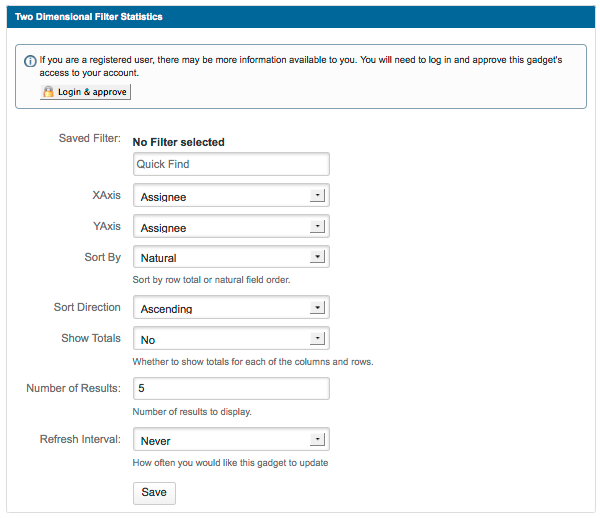Click the Quick Find filter search field

coord(231,164)
